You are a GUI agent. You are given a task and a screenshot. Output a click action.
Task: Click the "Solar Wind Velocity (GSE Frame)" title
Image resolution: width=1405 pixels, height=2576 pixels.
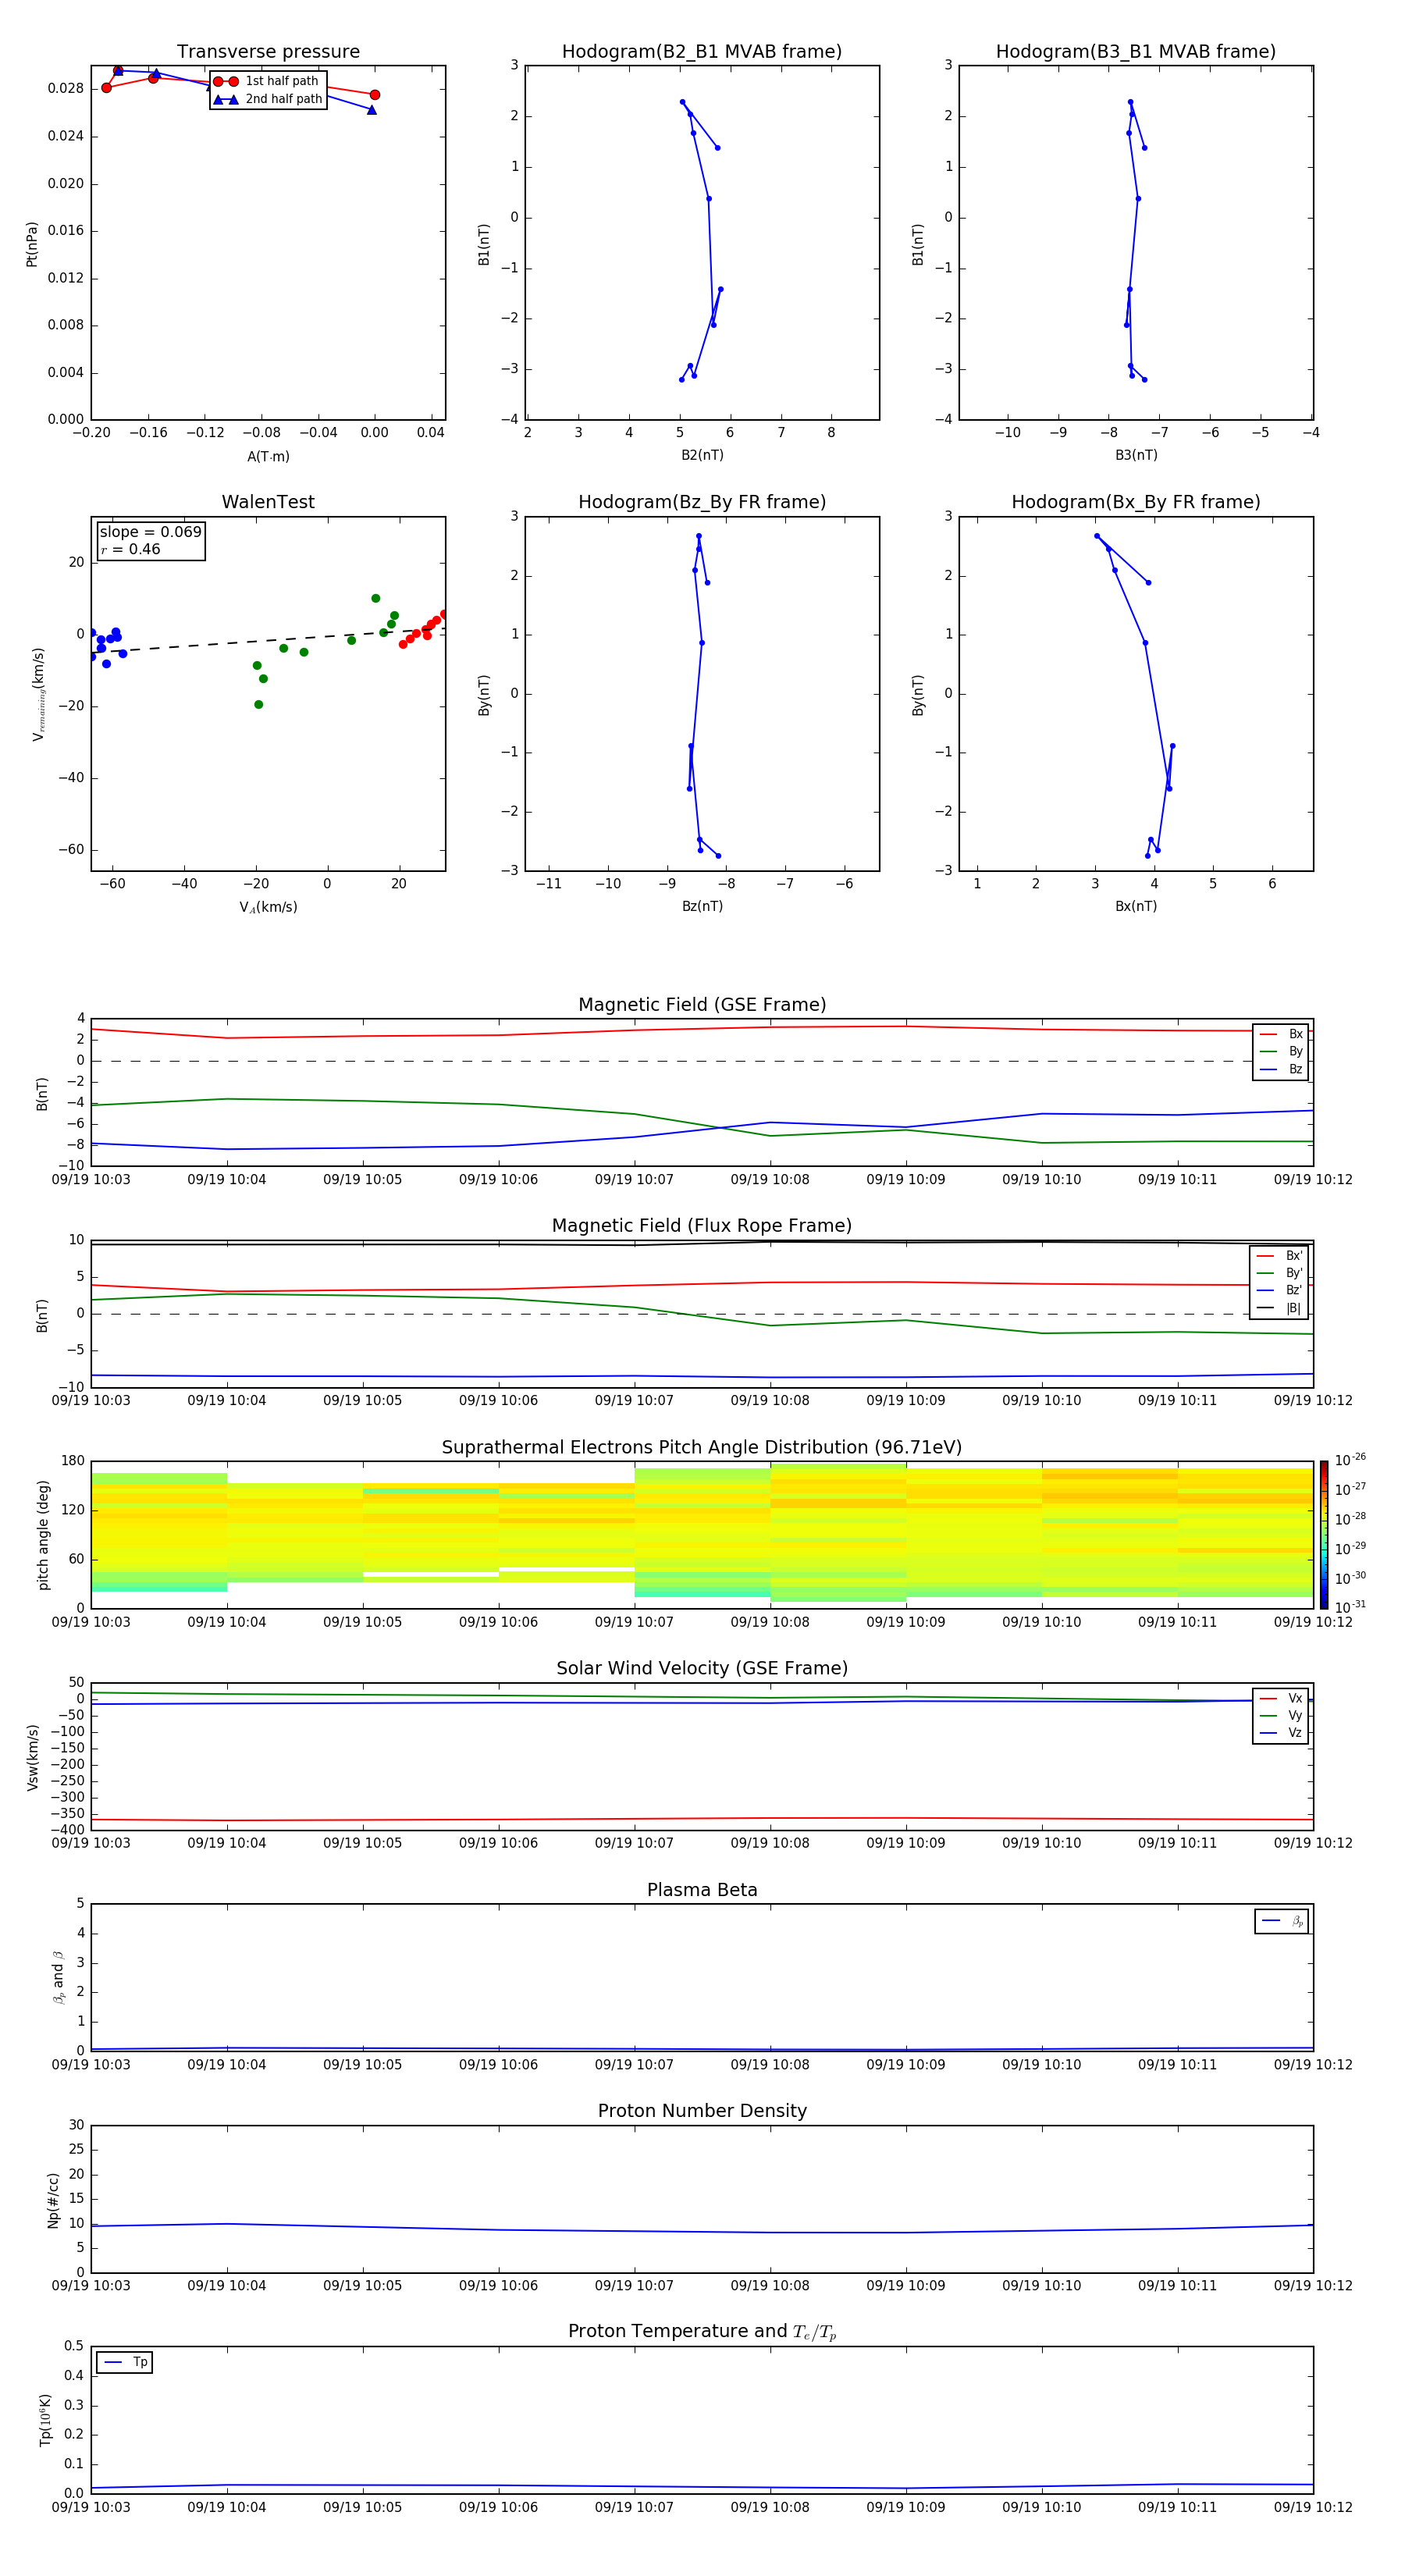click(x=702, y=1669)
